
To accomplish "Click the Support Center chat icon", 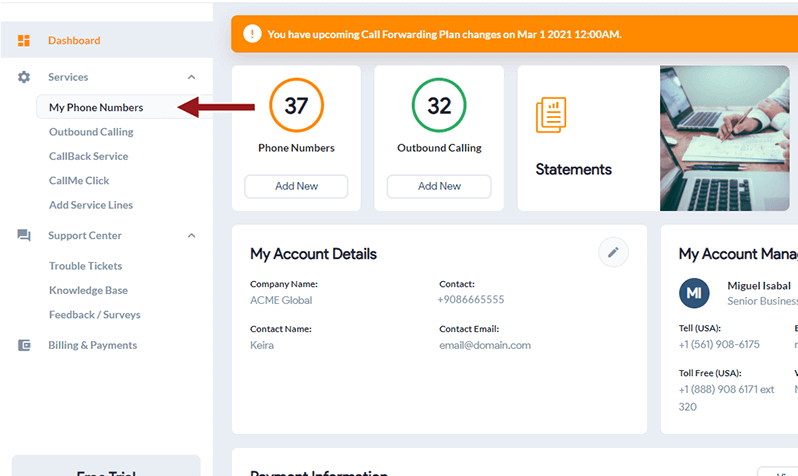I will pyautogui.click(x=24, y=235).
